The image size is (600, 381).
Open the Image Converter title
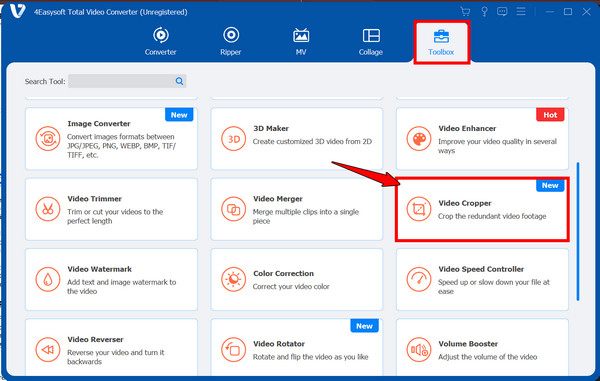click(99, 124)
